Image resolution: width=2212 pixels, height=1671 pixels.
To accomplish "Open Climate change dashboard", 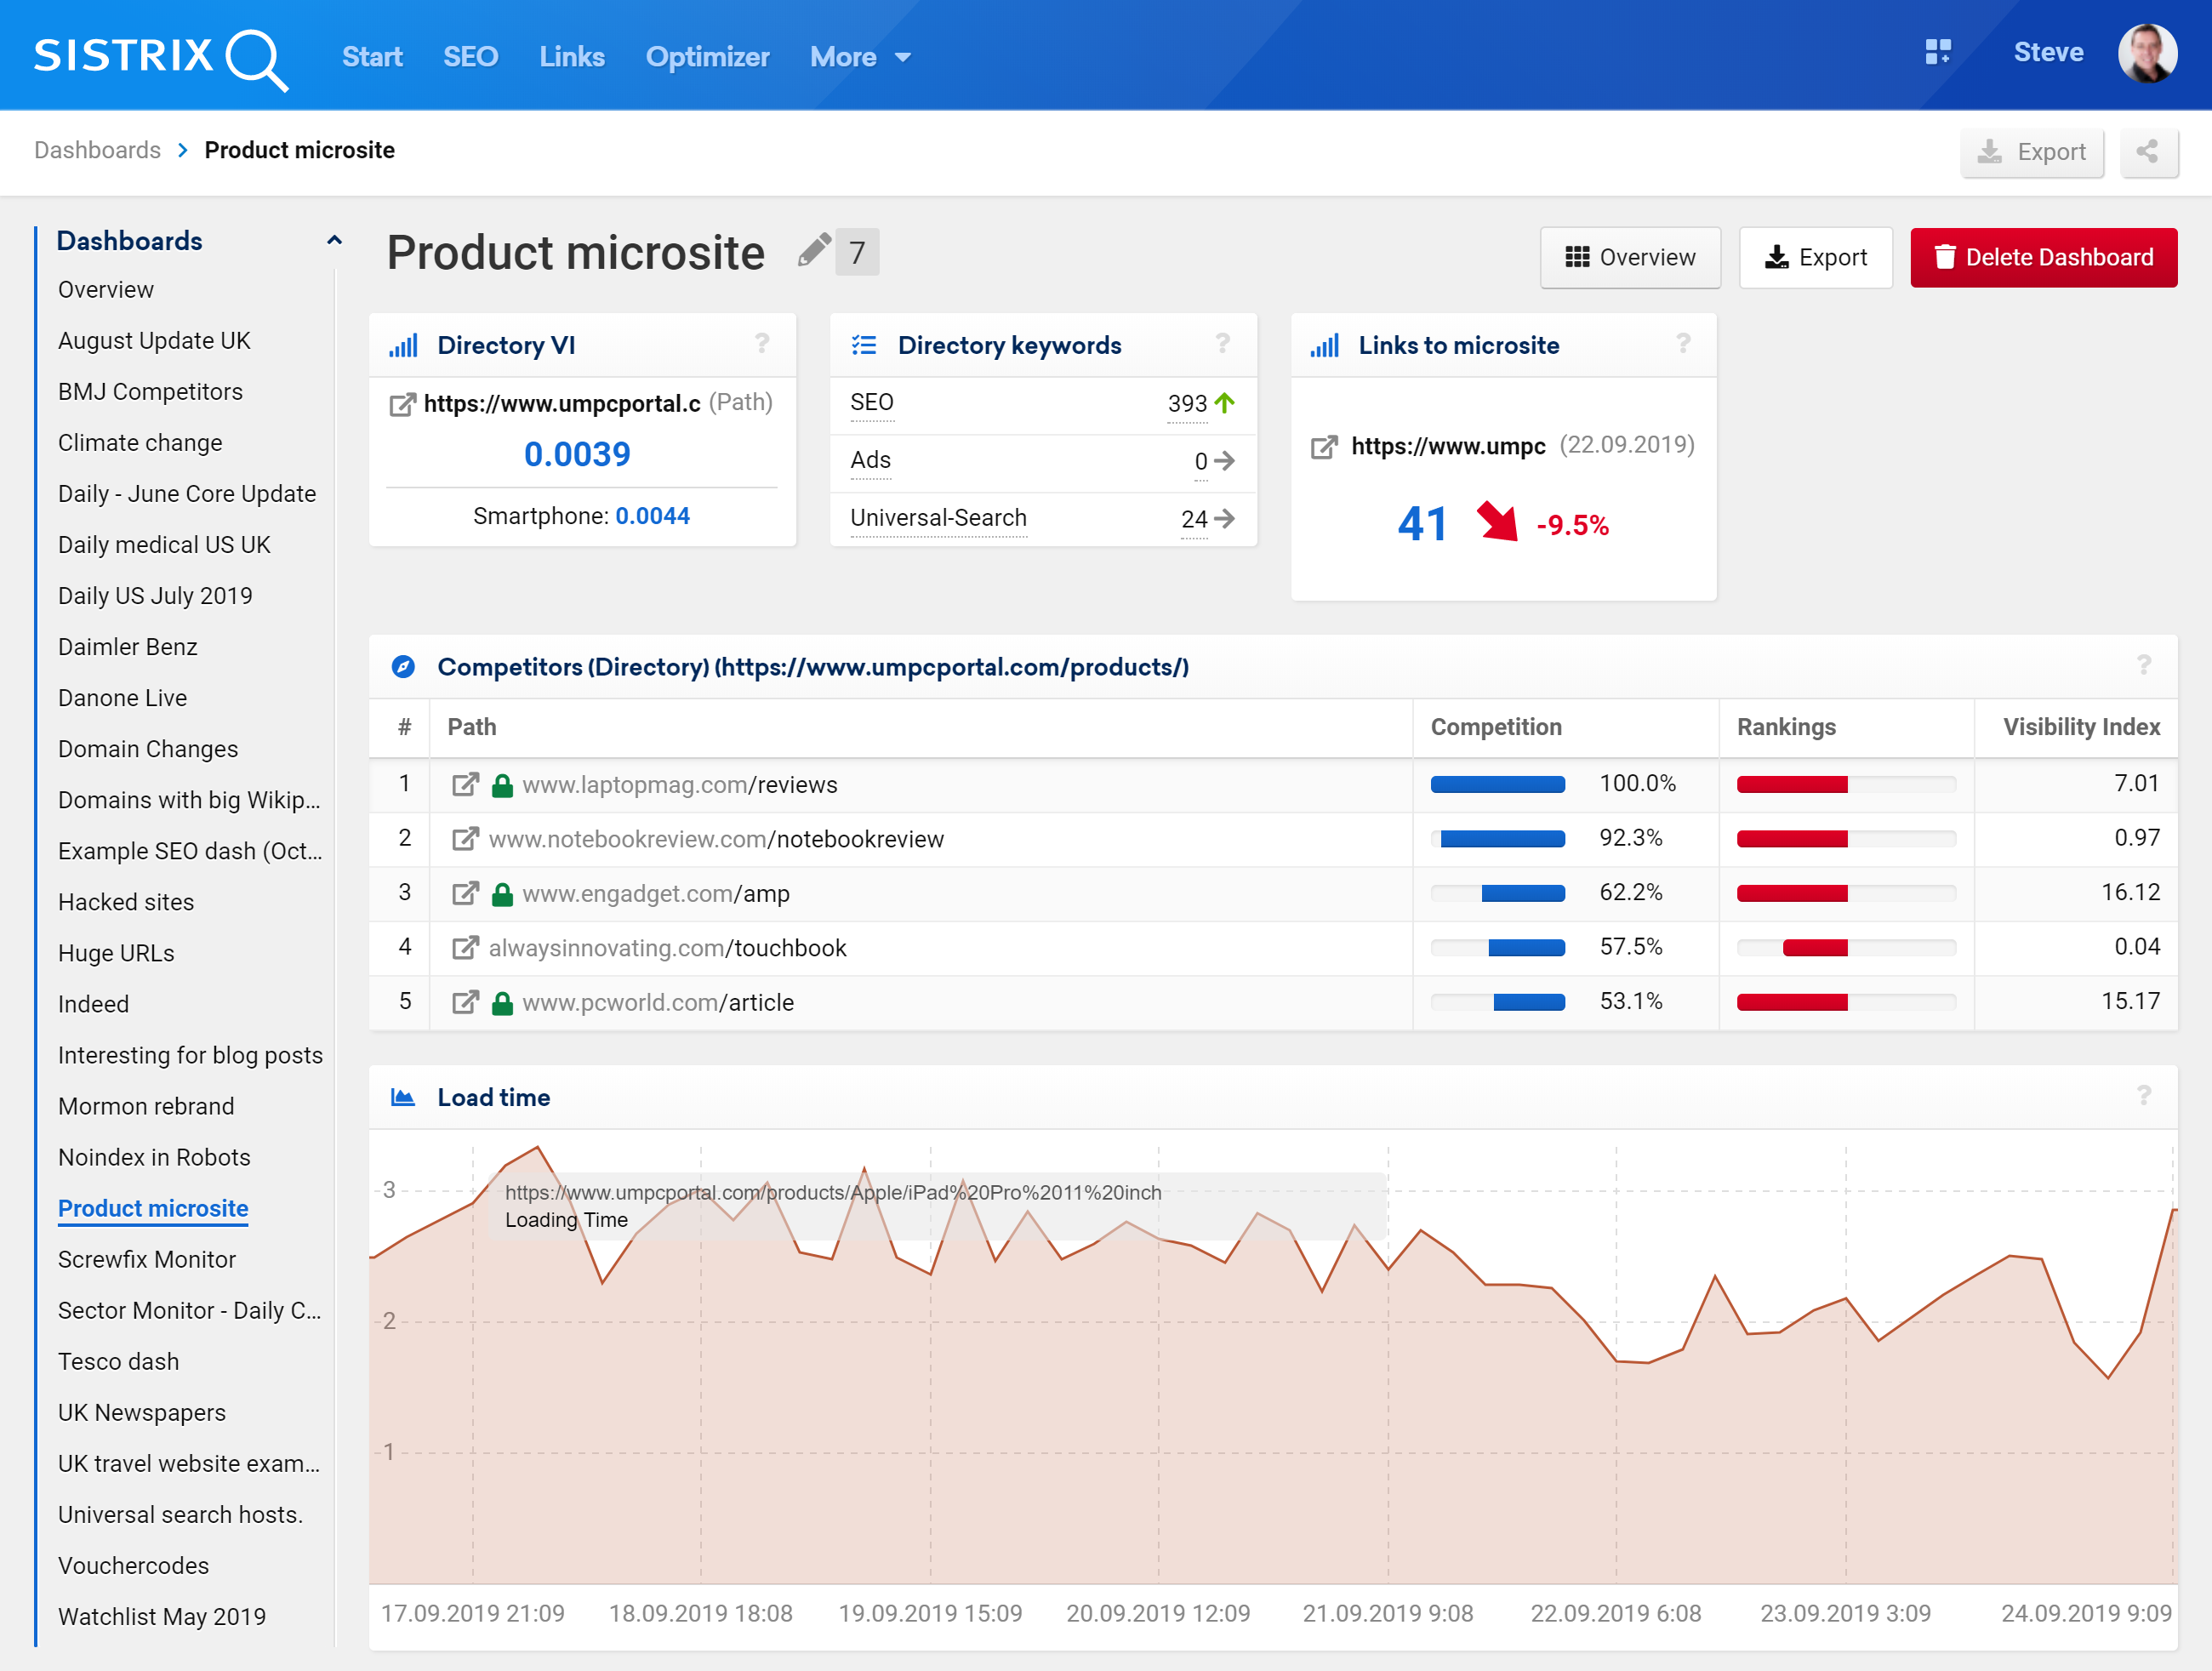I will pyautogui.click(x=140, y=443).
